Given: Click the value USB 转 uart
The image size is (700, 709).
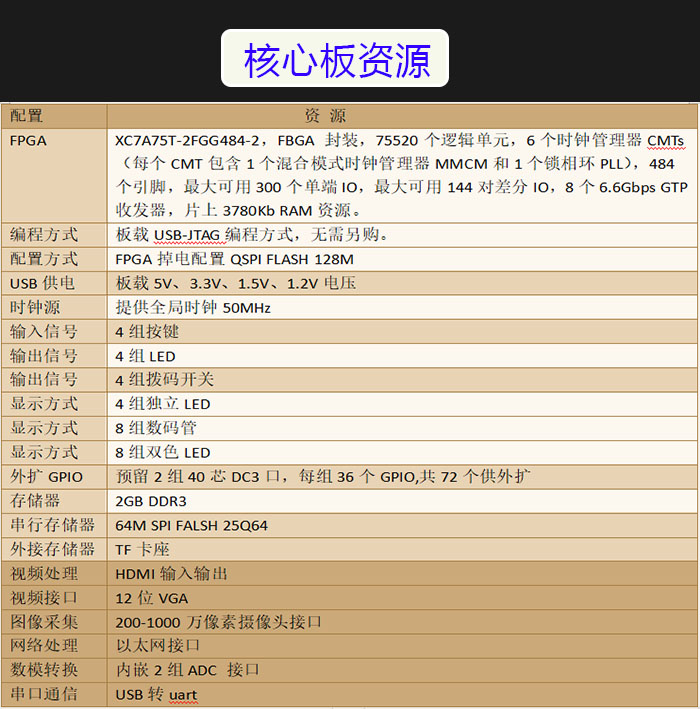Looking at the screenshot, I should pyautogui.click(x=156, y=695).
